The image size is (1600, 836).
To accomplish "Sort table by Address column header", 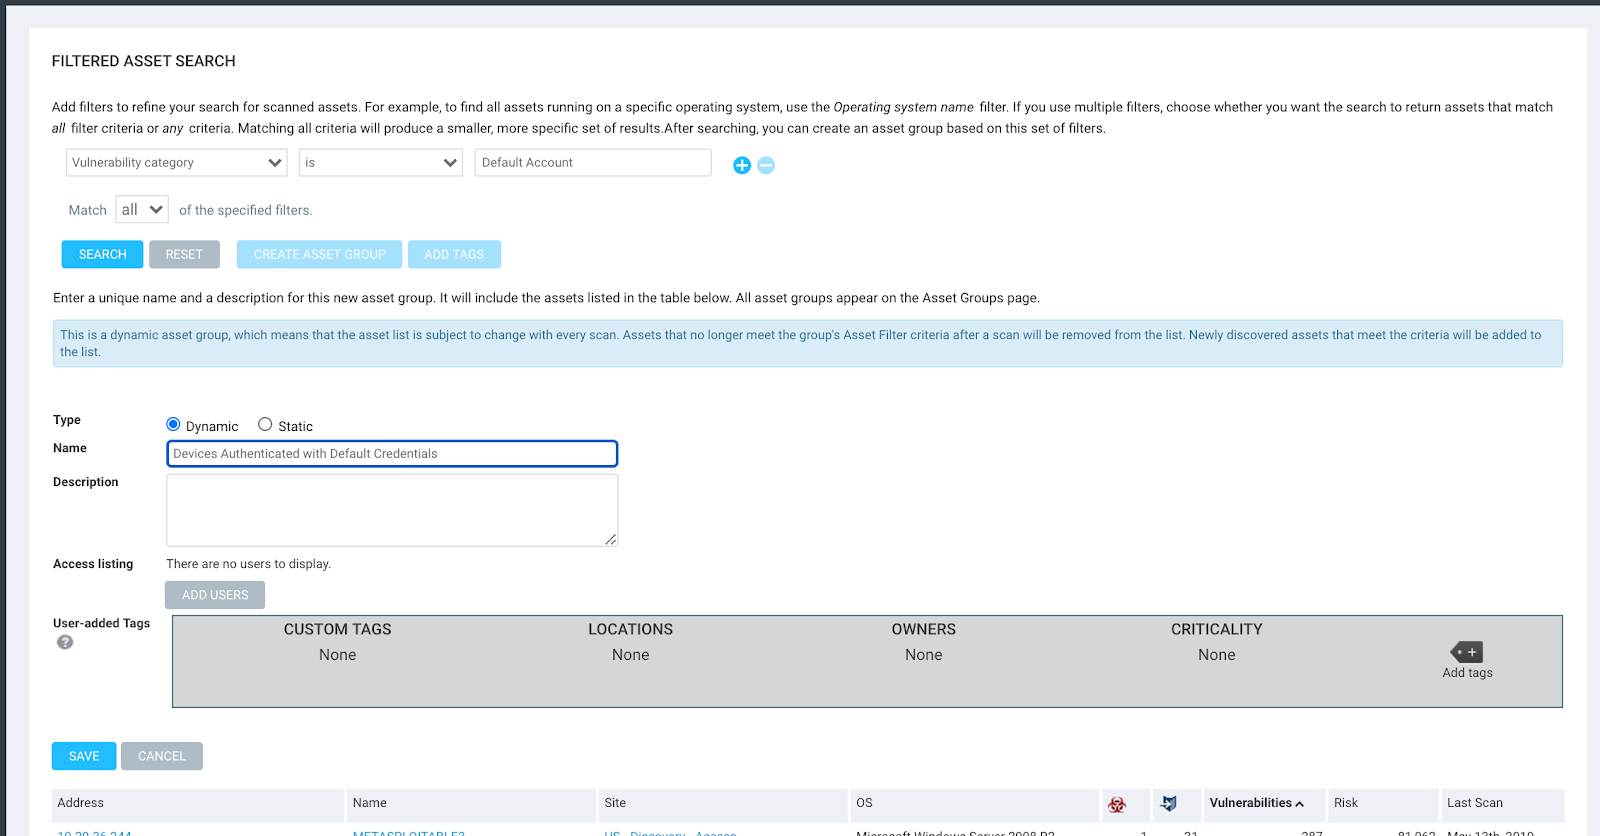I will pos(81,803).
